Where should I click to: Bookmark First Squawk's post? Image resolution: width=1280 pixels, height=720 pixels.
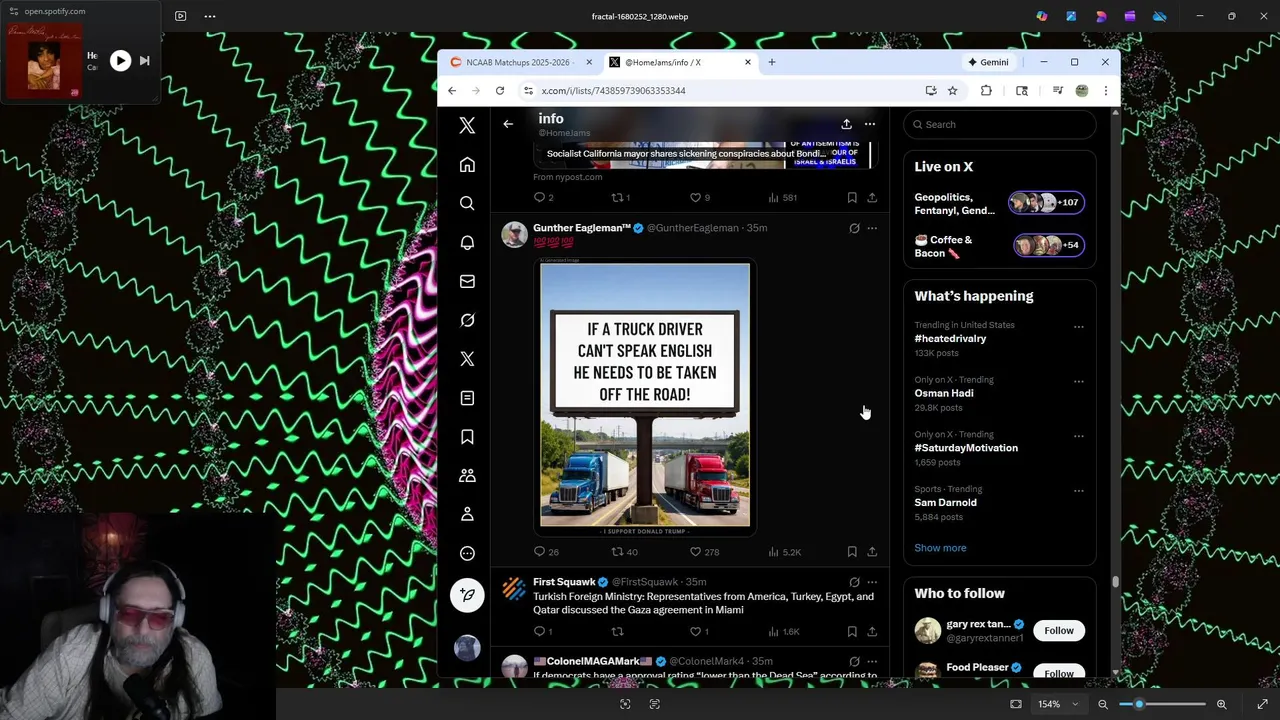pyautogui.click(x=852, y=632)
